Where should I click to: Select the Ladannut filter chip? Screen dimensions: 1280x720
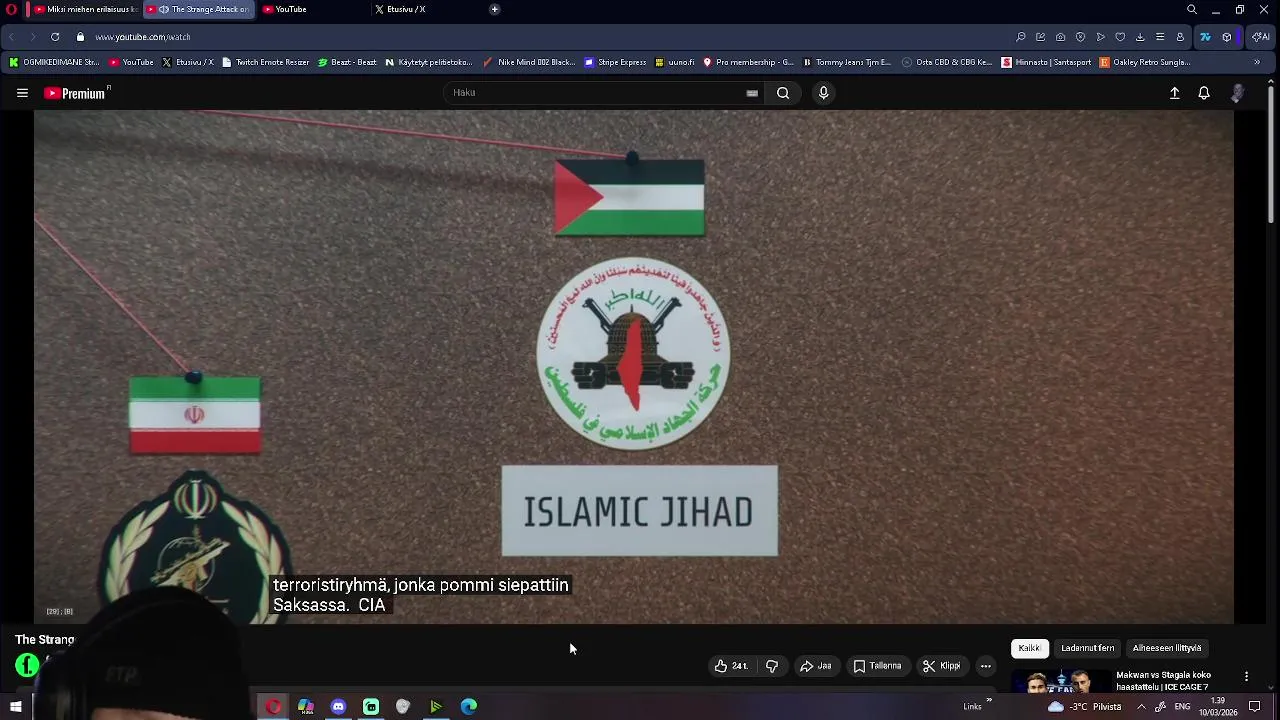1087,648
